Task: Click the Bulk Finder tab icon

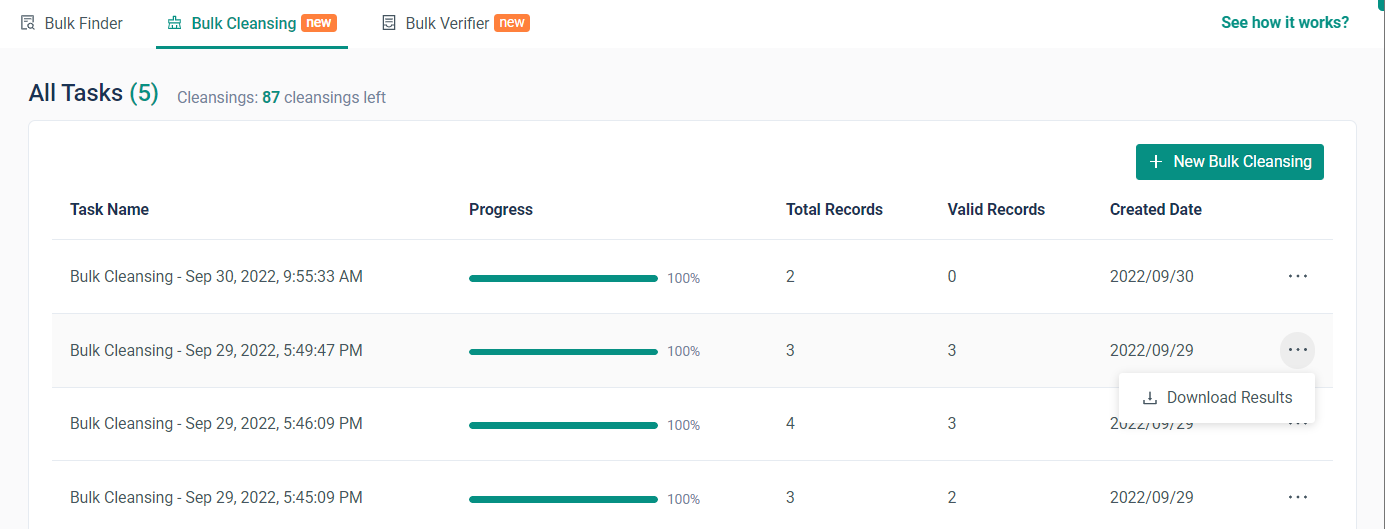Action: point(28,22)
